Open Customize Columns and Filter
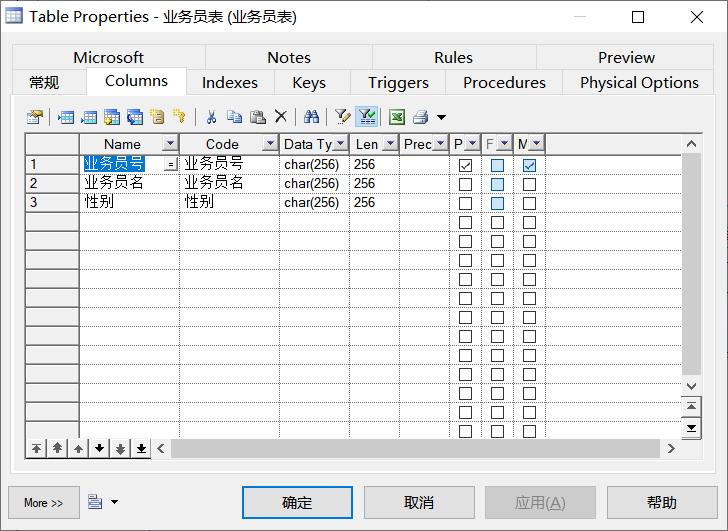The image size is (728, 531). pos(343,117)
